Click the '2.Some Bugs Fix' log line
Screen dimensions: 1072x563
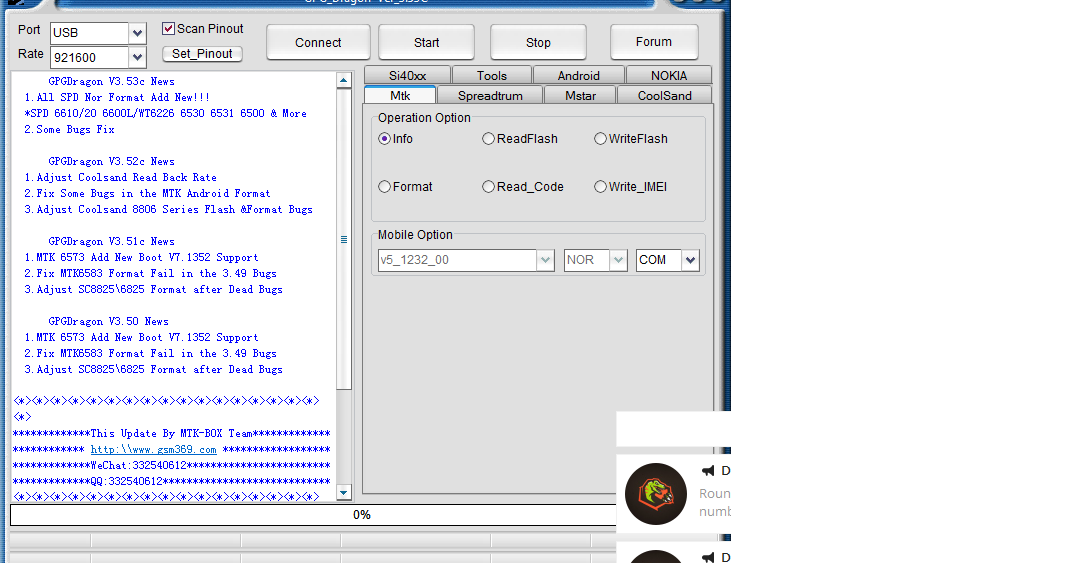[x=69, y=130]
